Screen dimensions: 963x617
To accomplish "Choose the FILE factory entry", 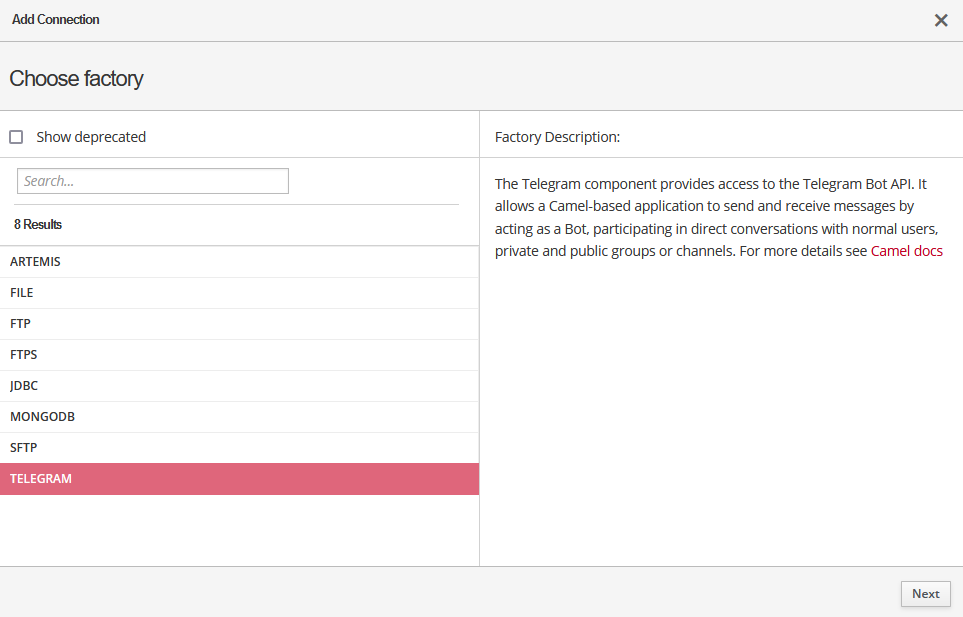I will pyautogui.click(x=239, y=293).
